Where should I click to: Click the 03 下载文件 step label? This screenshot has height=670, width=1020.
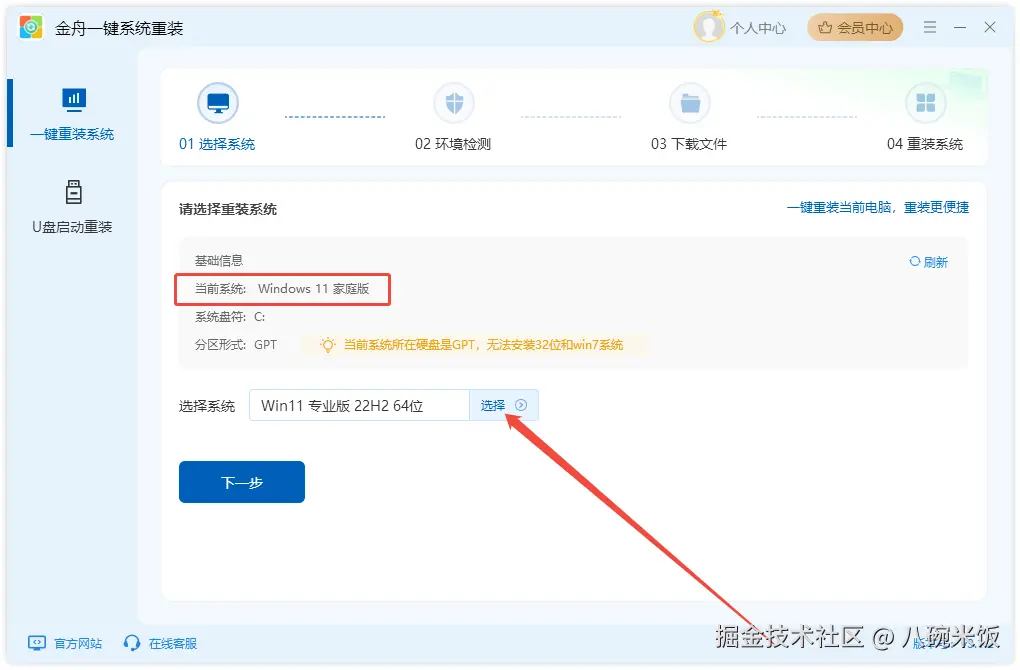pyautogui.click(x=689, y=144)
